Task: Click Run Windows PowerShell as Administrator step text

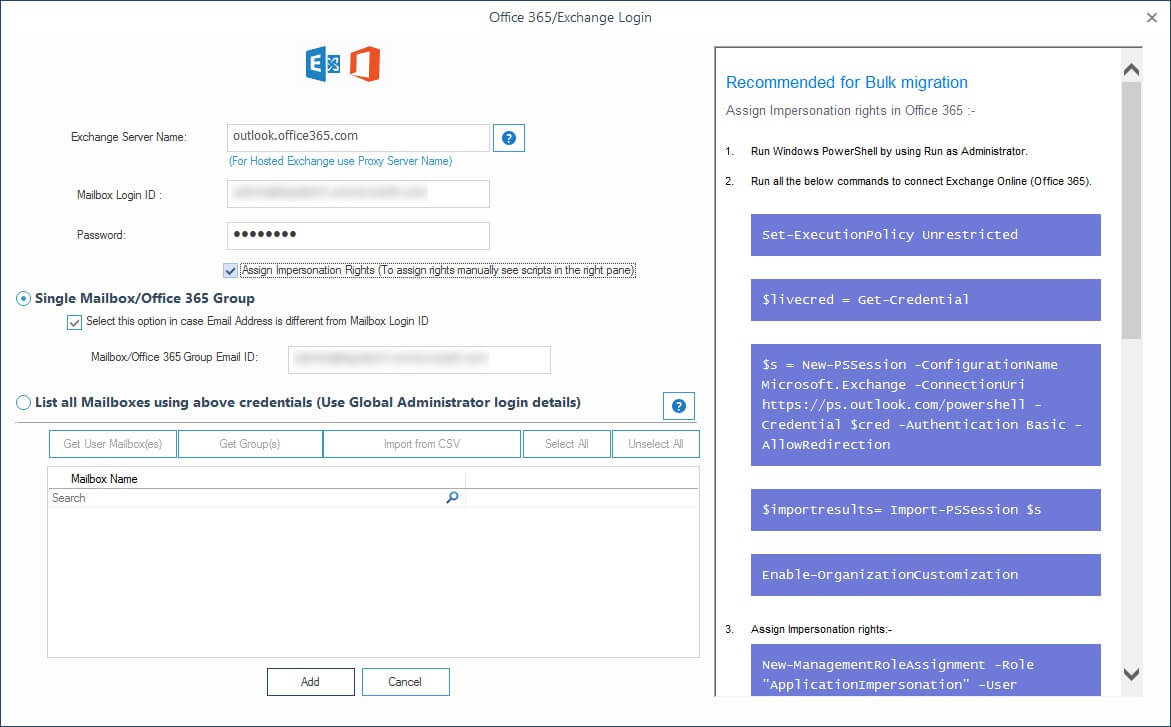Action: pos(889,151)
